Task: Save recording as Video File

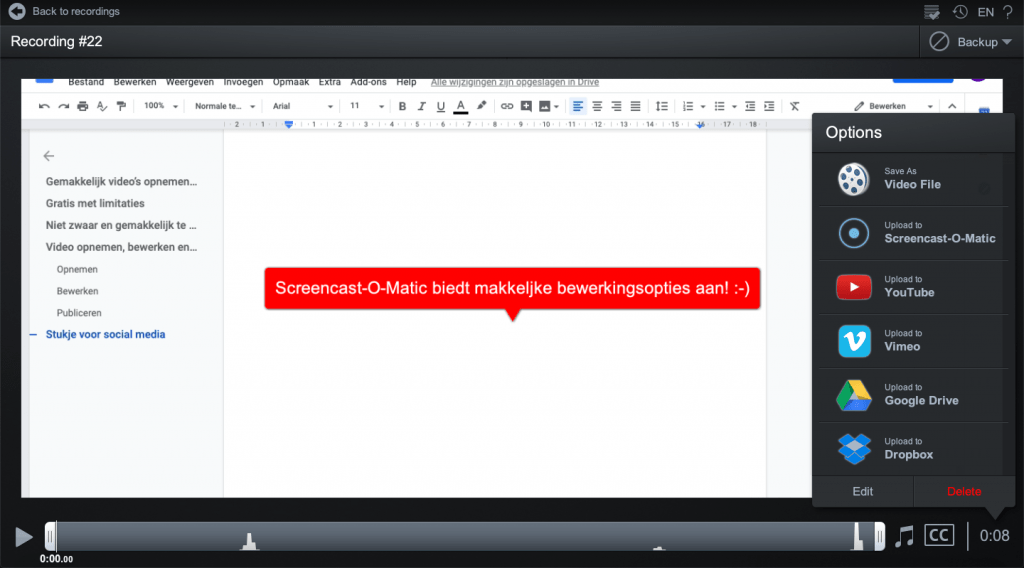Action: pos(913,179)
